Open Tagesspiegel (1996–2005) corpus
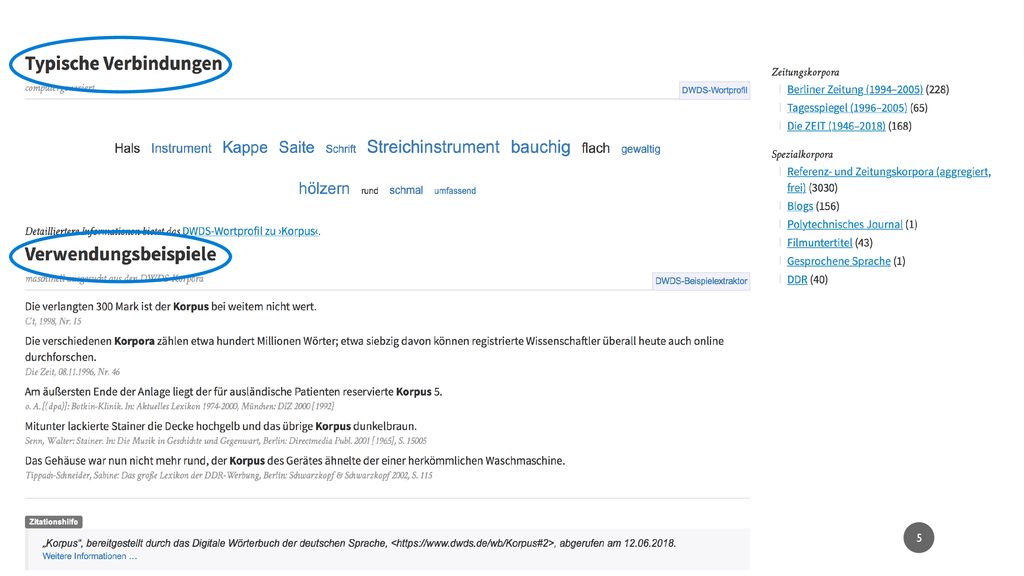The width and height of the screenshot is (1024, 576). coord(847,108)
